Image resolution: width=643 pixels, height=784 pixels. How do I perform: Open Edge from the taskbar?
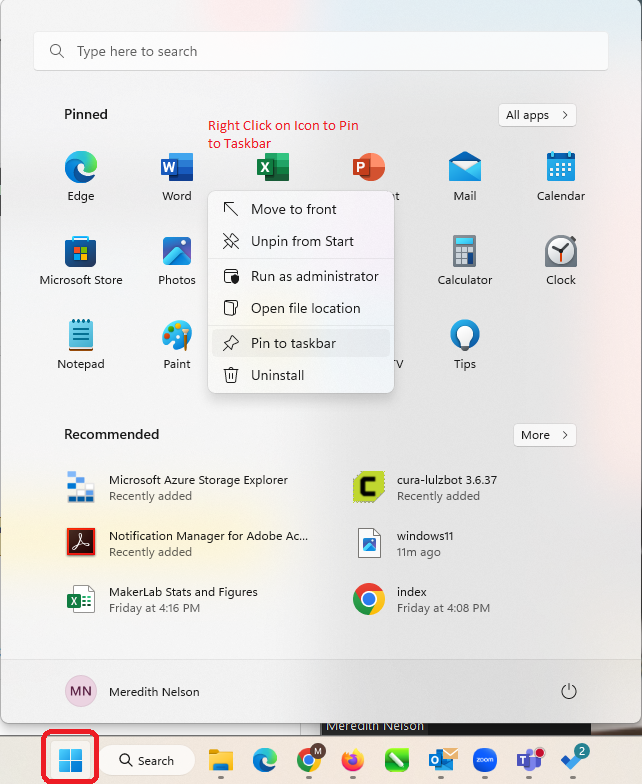click(265, 760)
